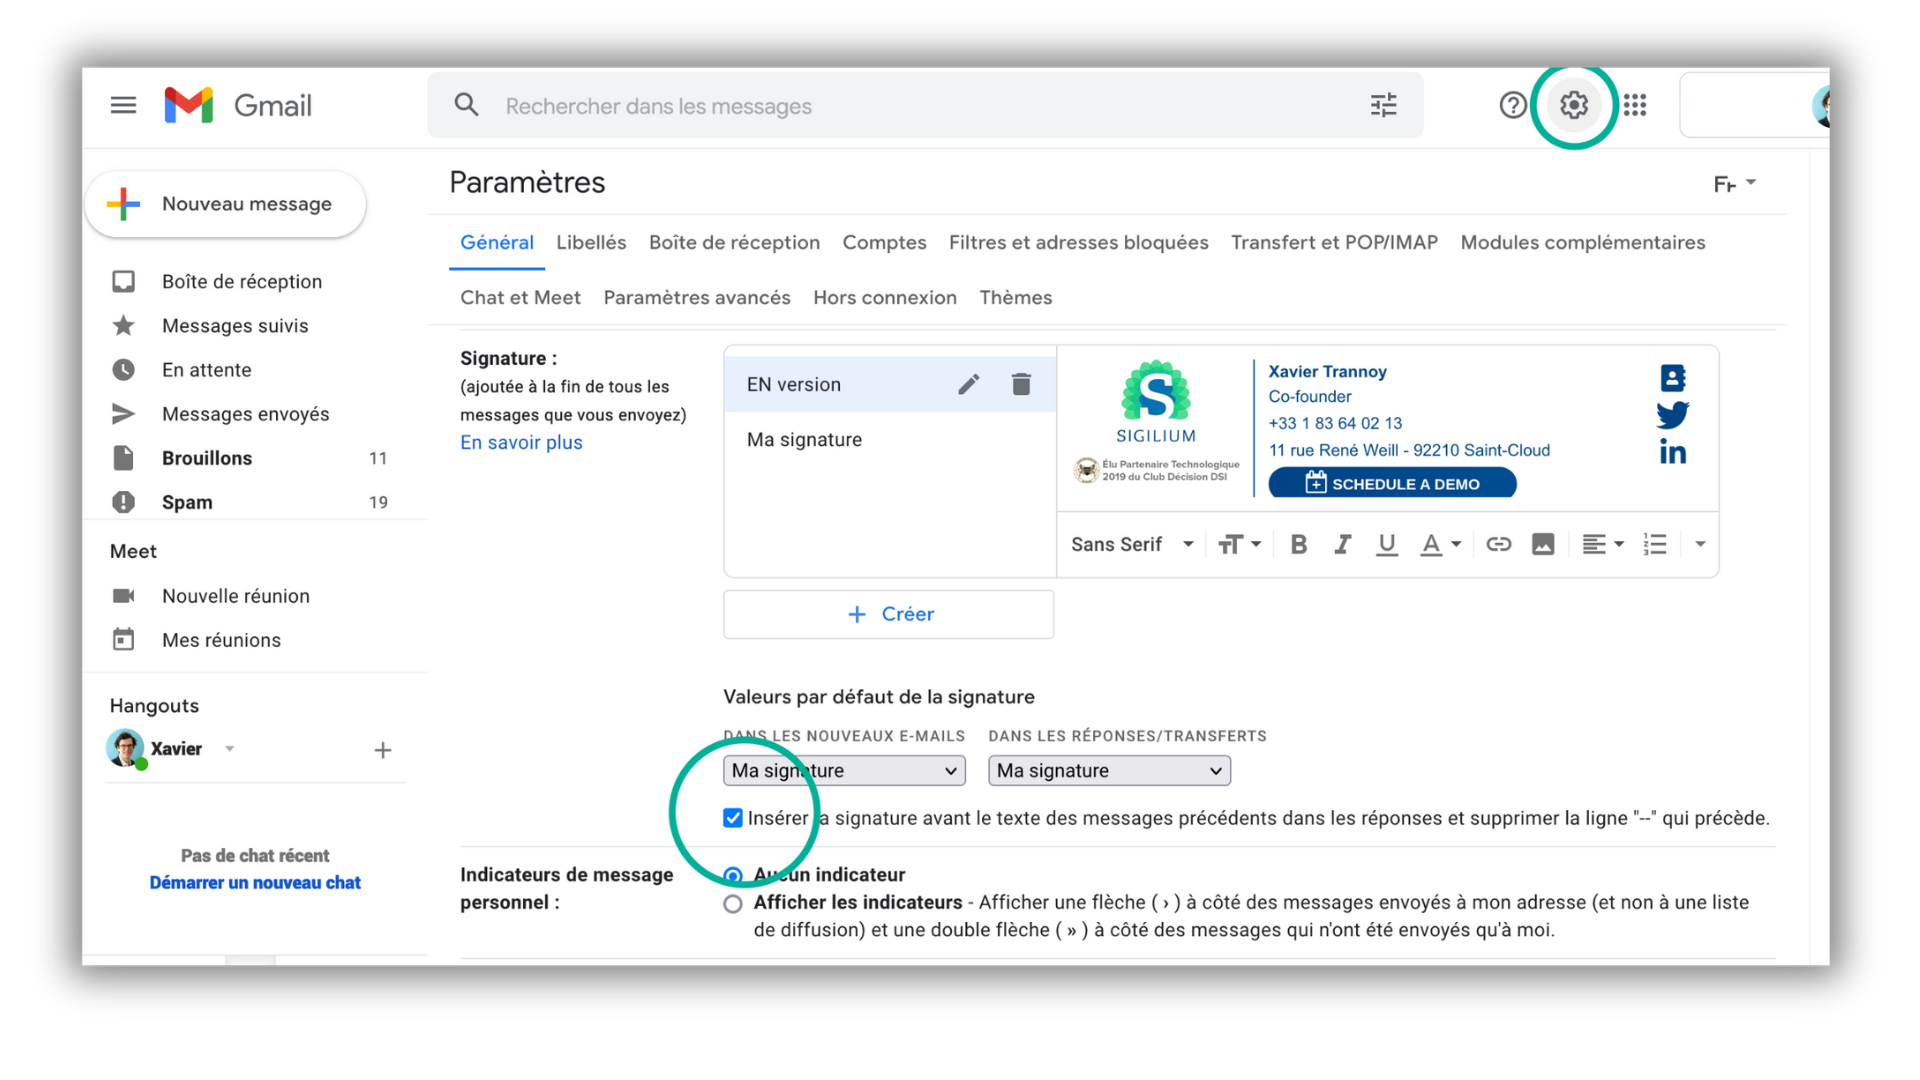Expand the Sans Serif font dropdown

pos(1132,544)
